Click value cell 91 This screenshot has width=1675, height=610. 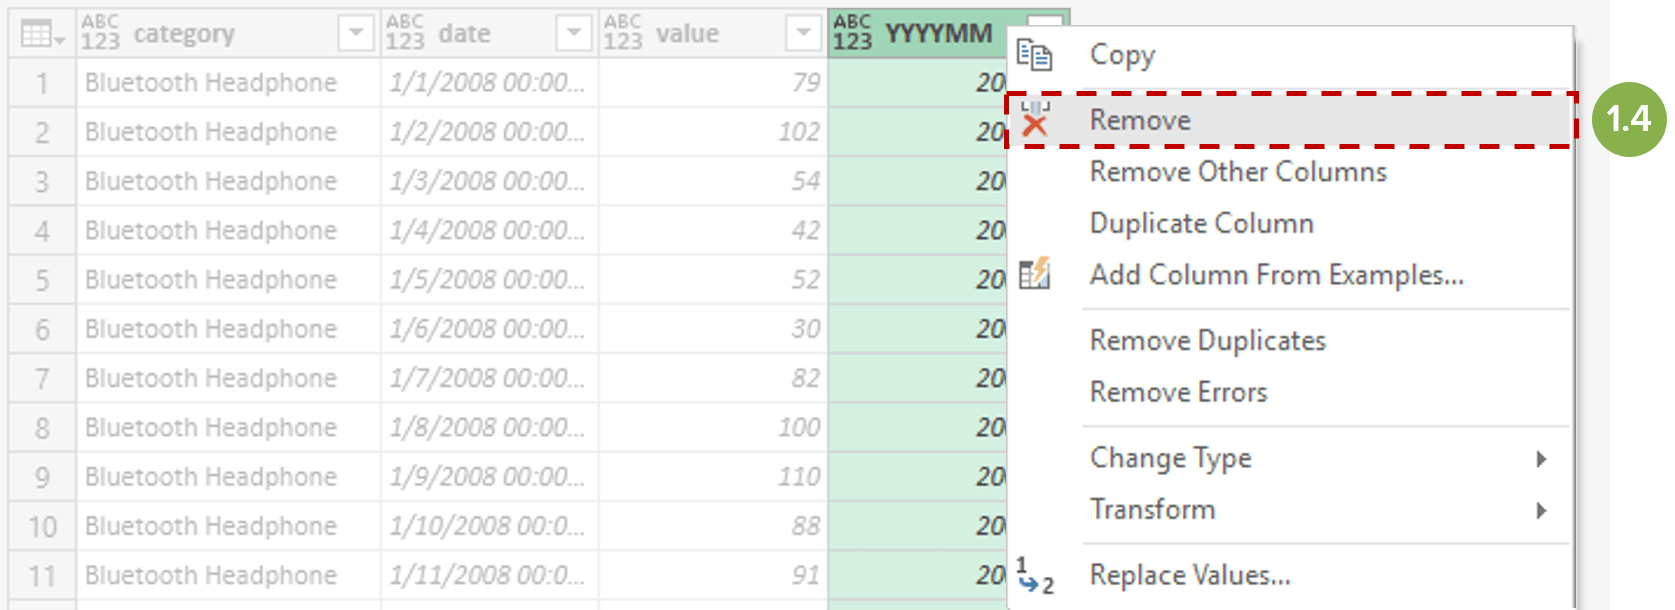point(713,576)
